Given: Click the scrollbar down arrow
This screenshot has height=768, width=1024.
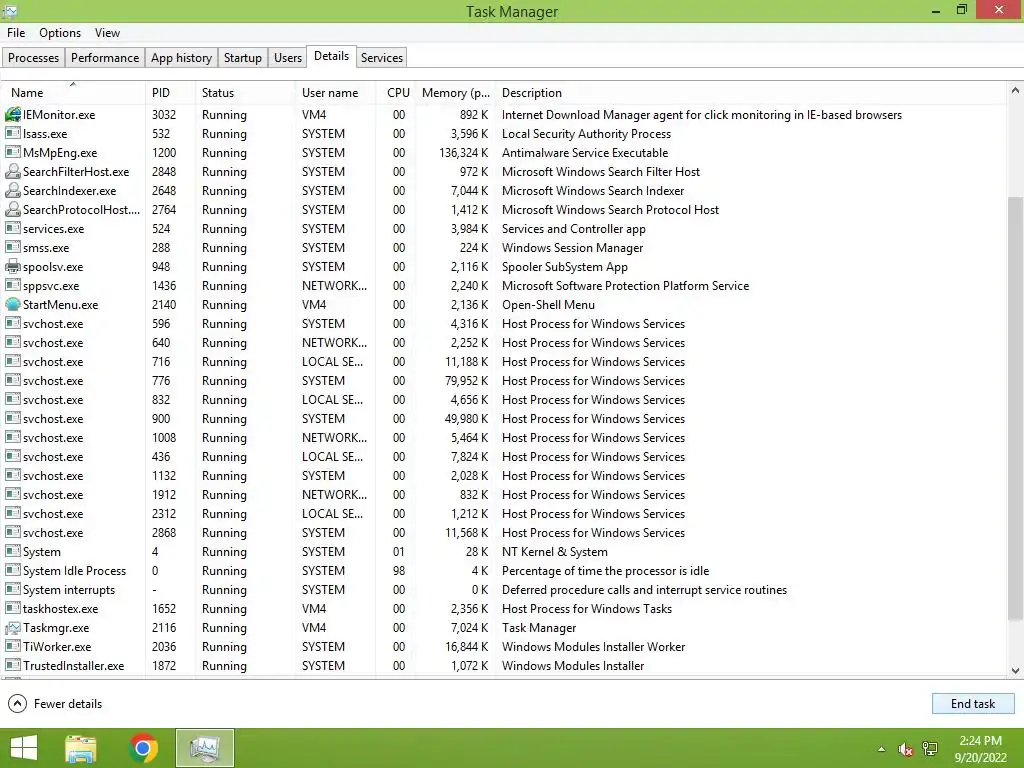Looking at the screenshot, I should coord(1015,670).
